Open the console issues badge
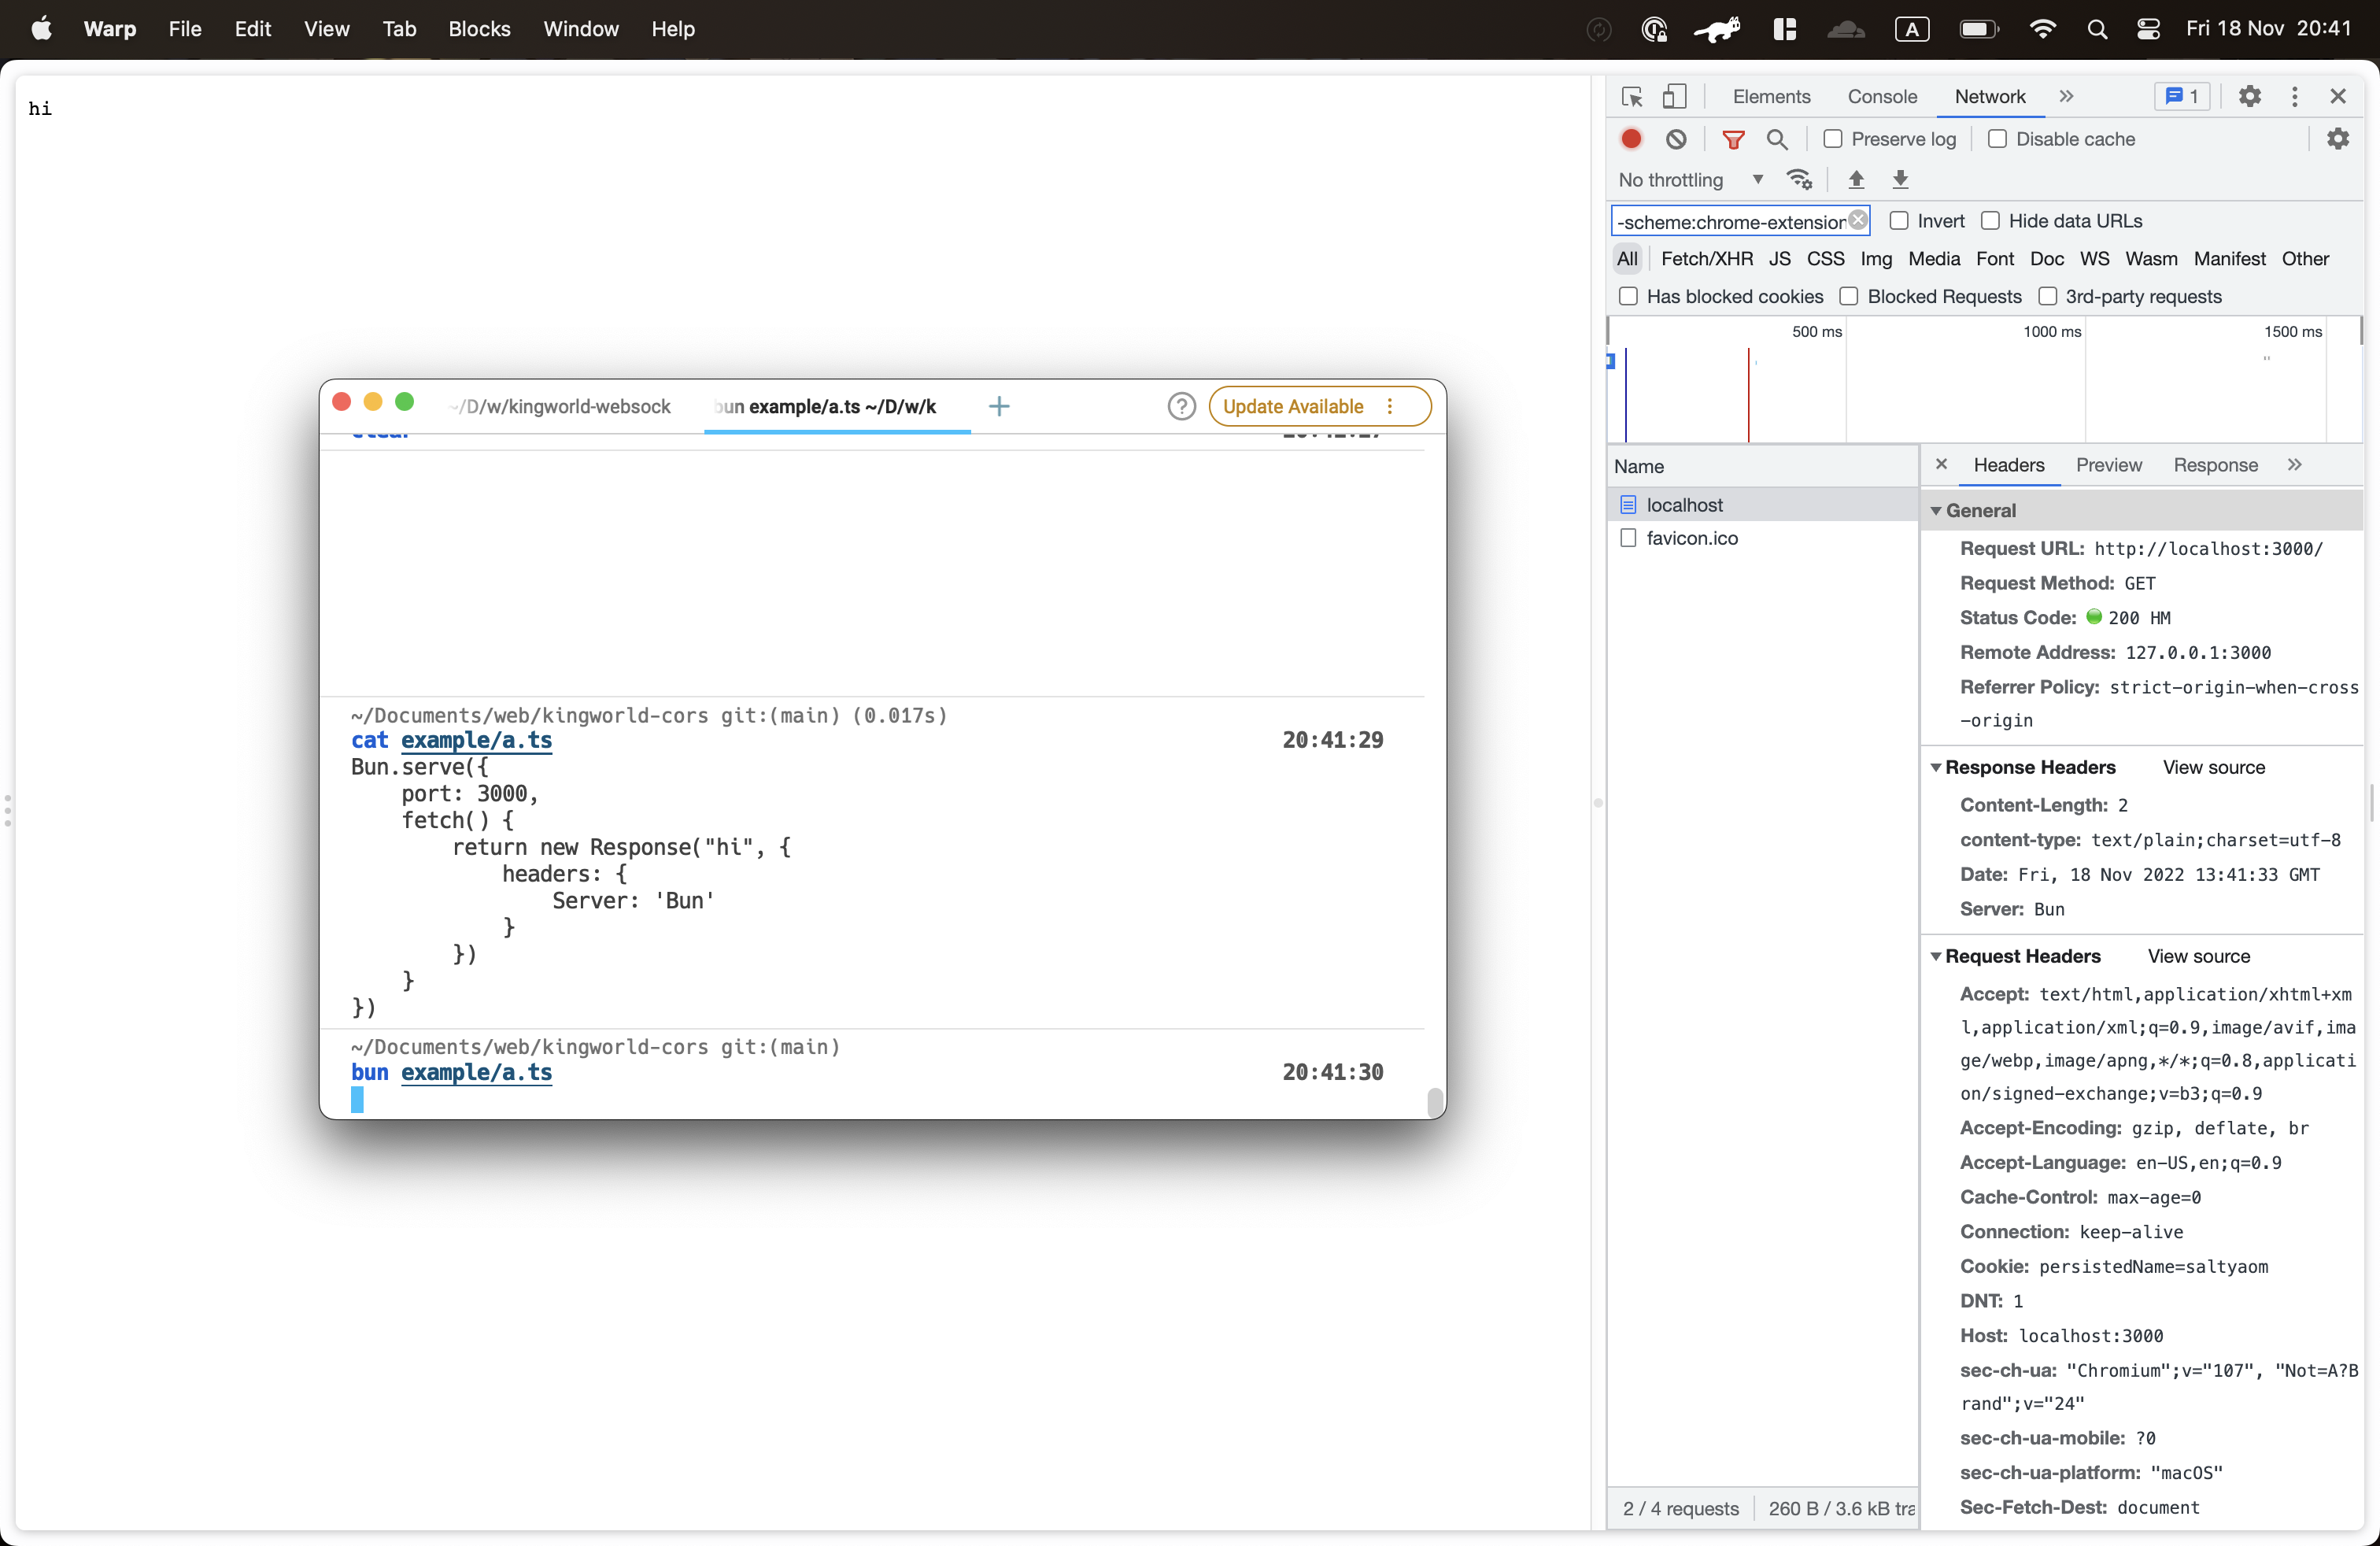2380x1546 pixels. pos(2180,96)
